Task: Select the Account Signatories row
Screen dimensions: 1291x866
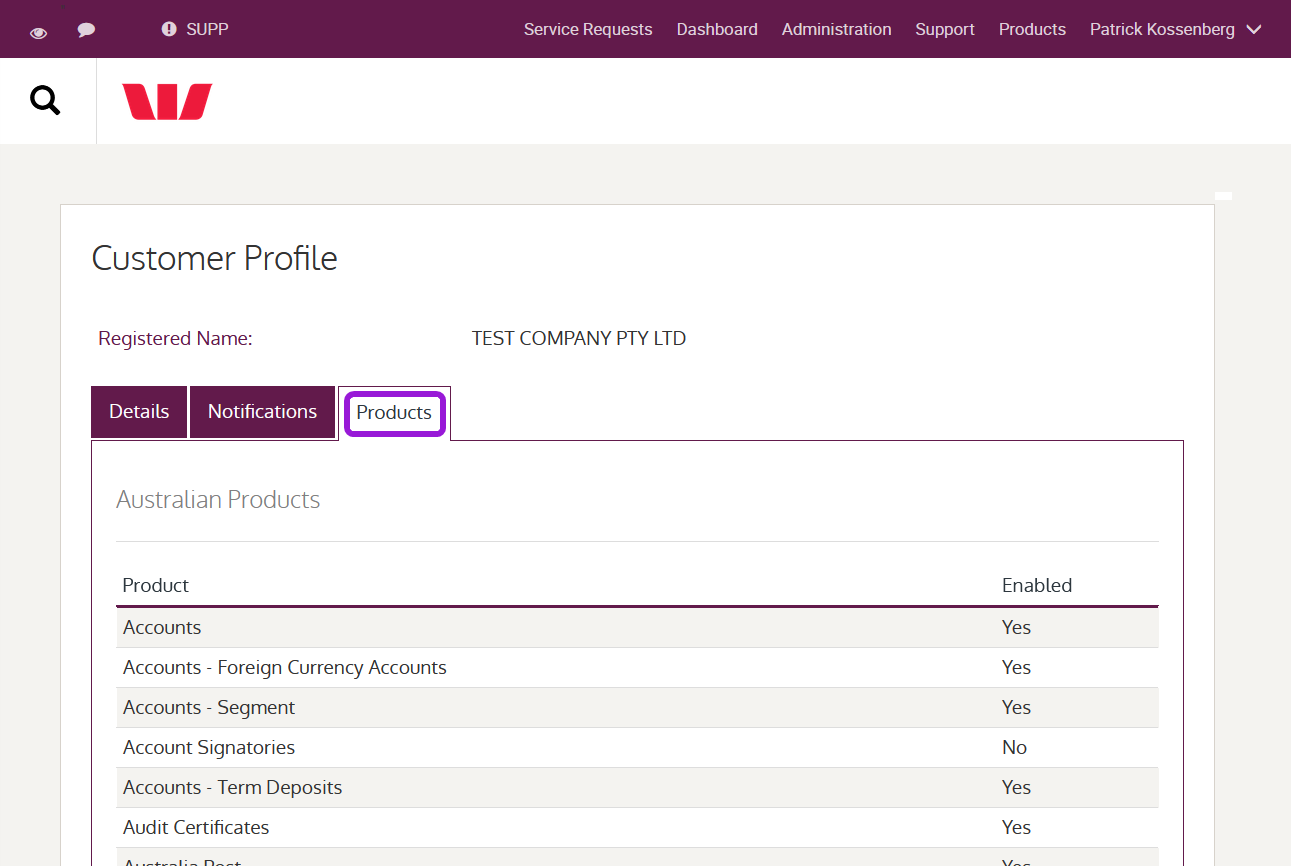Action: tap(637, 748)
